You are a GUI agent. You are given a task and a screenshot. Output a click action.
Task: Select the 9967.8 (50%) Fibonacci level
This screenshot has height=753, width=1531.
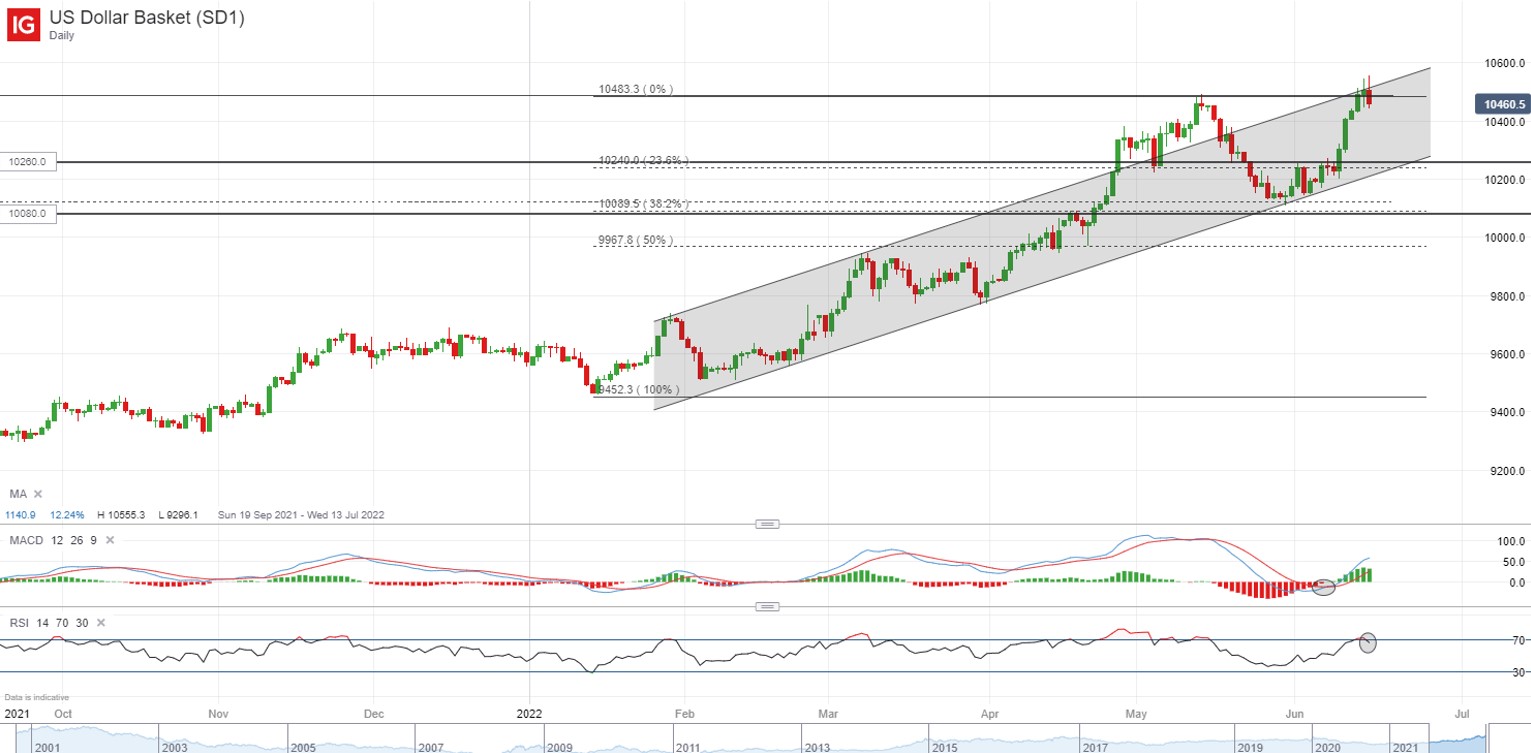pos(636,240)
